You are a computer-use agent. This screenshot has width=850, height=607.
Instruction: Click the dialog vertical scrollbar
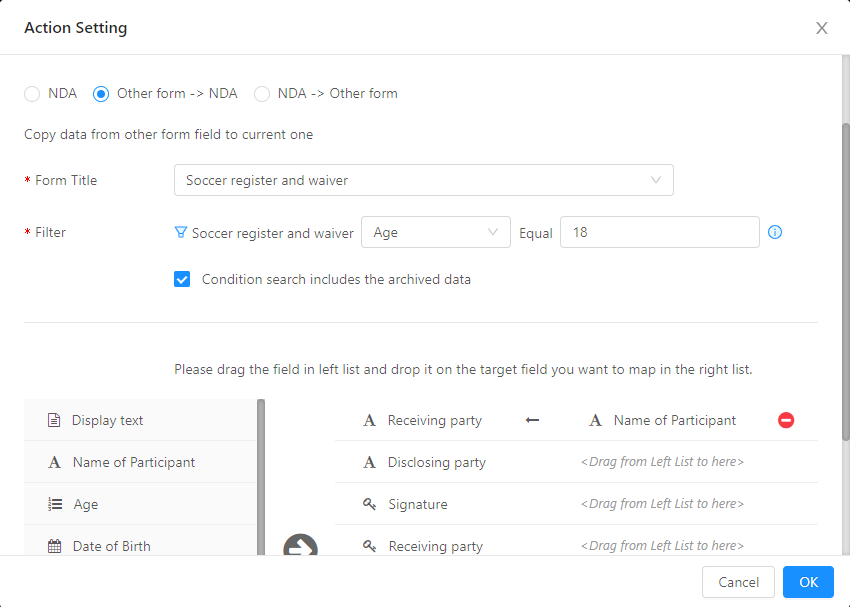coord(846,282)
